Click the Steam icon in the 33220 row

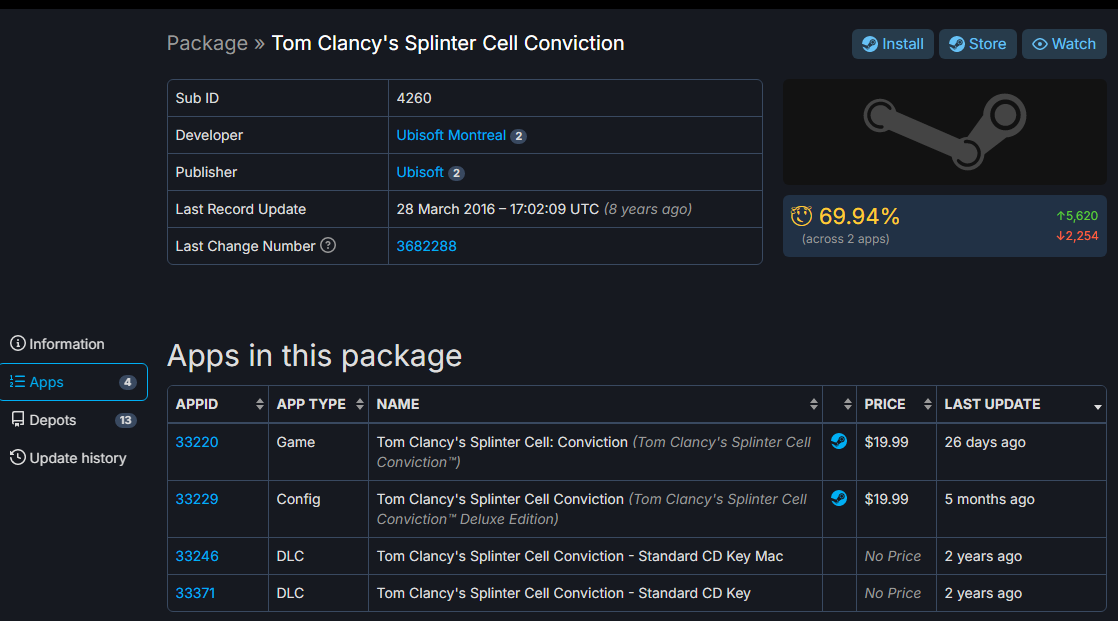click(838, 441)
